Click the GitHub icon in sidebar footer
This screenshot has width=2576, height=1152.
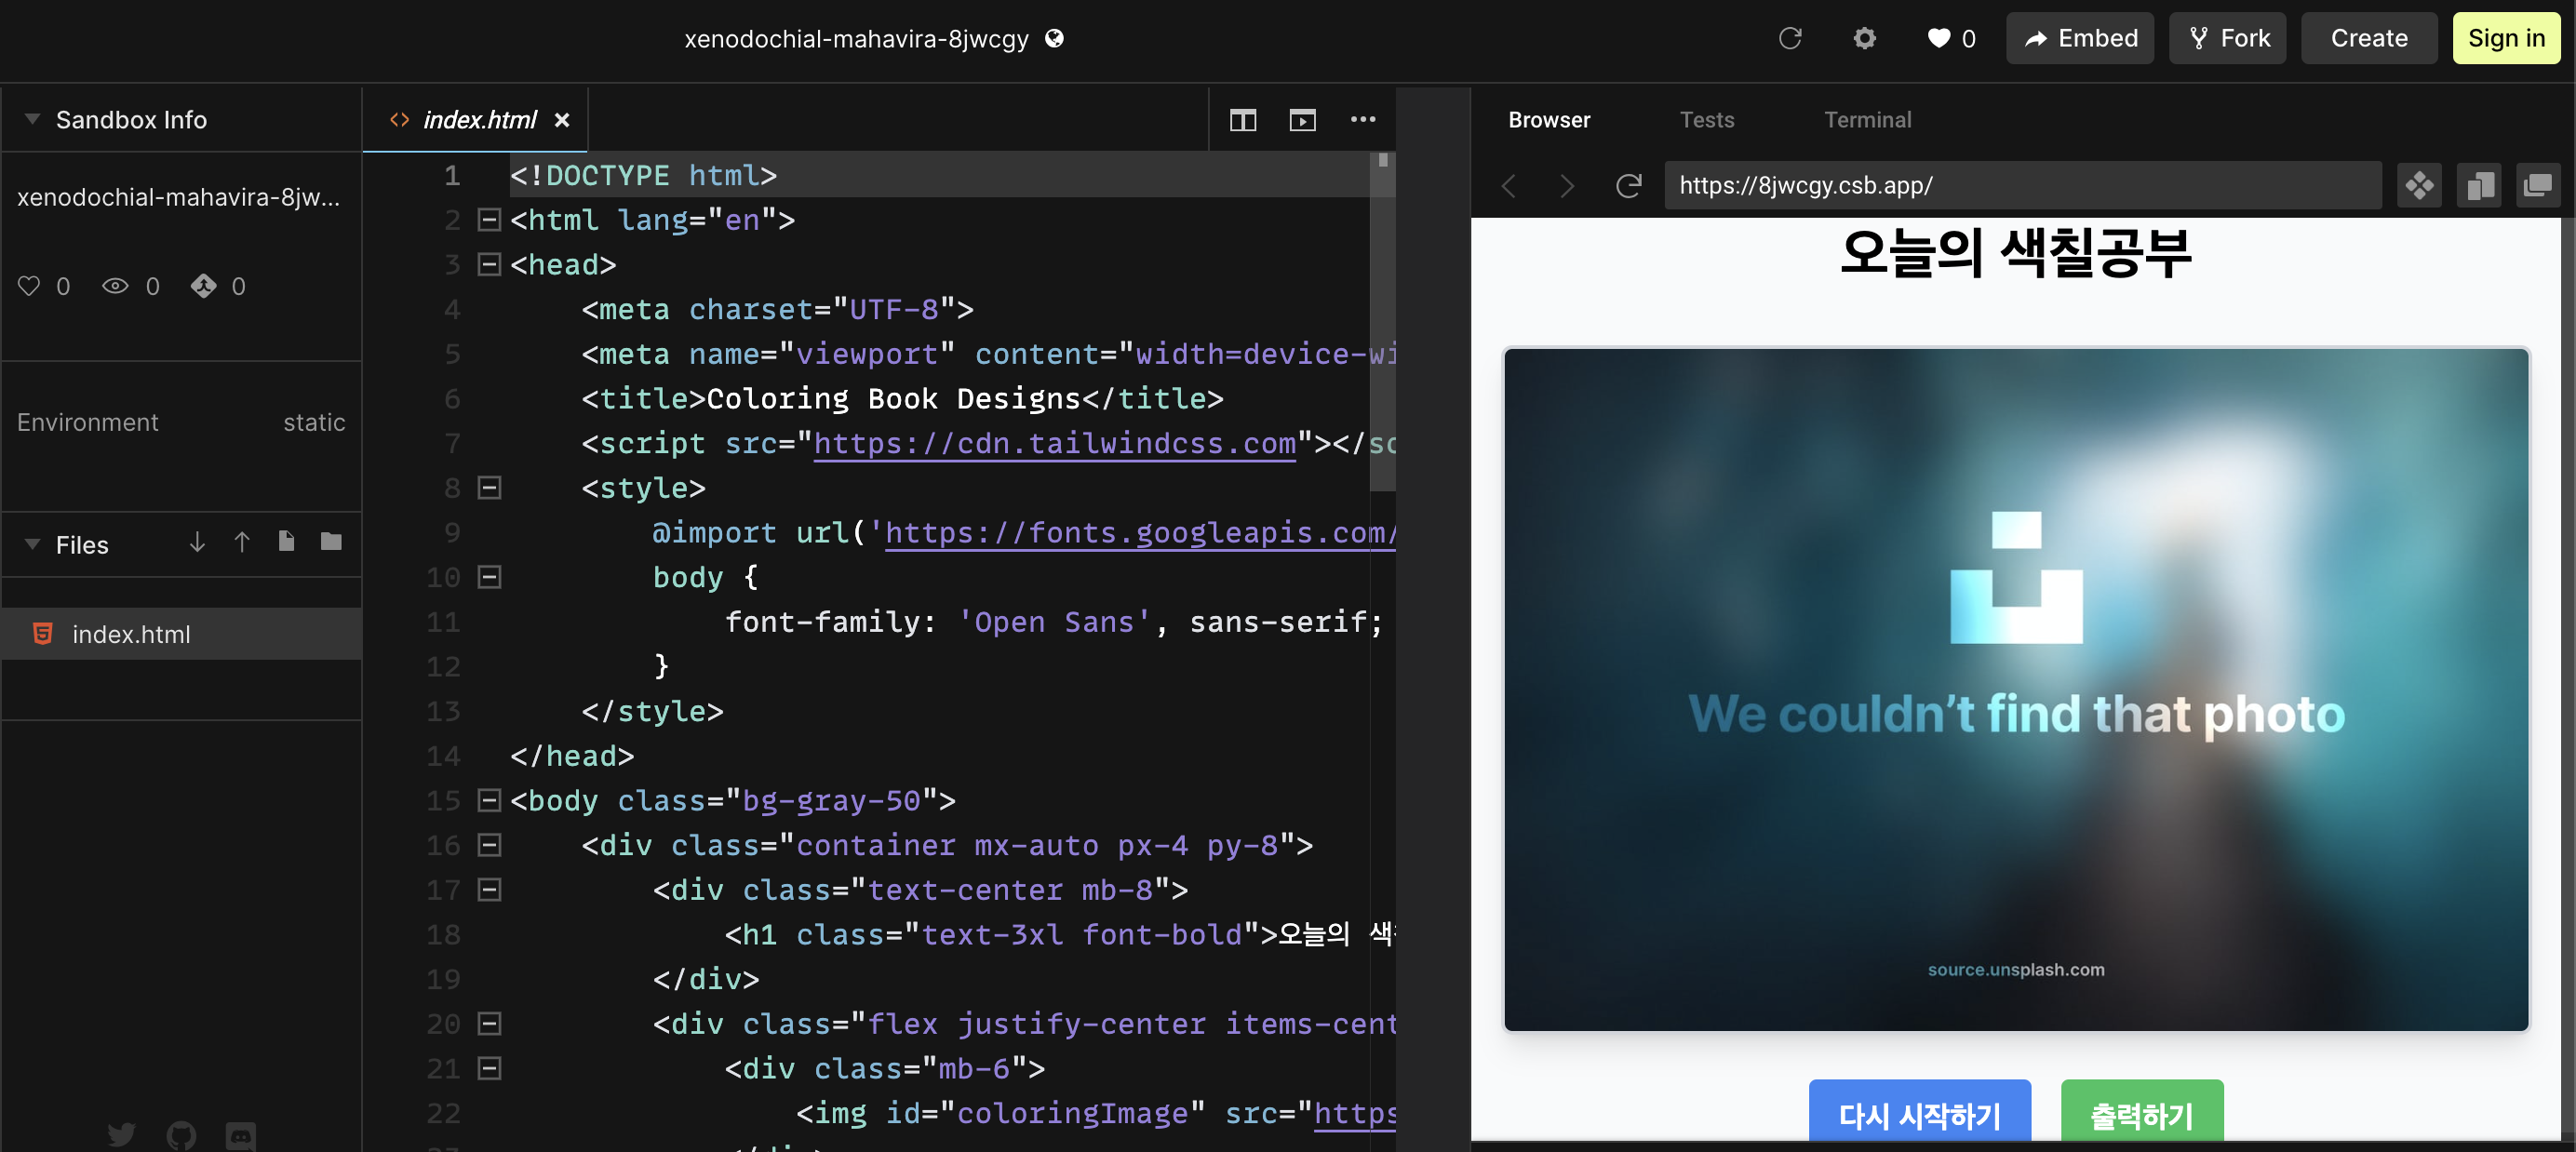point(181,1135)
